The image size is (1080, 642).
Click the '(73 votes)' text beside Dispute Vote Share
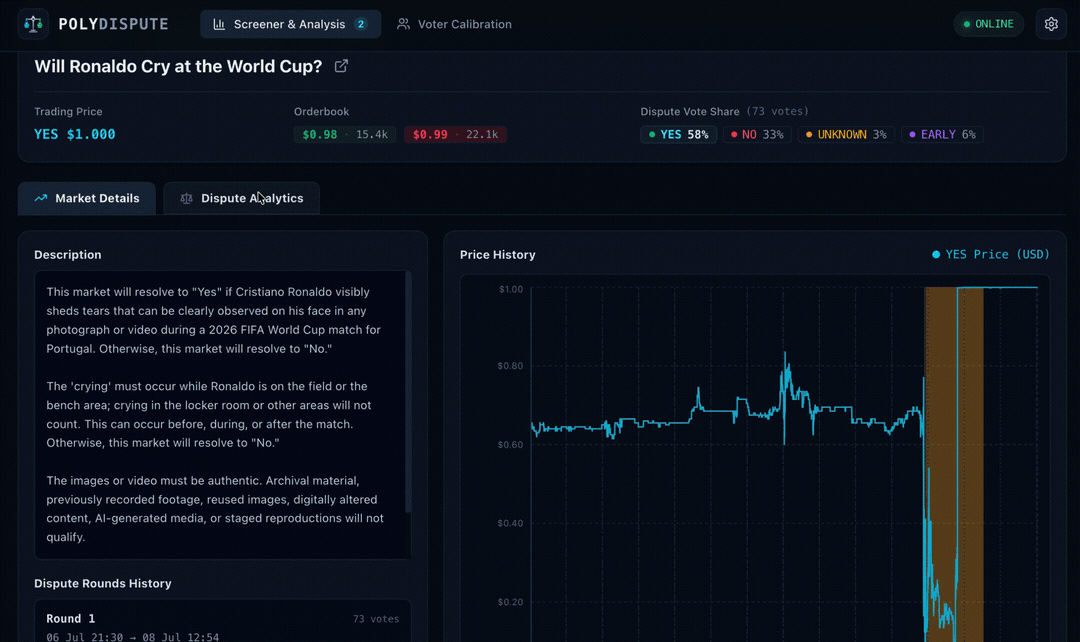click(778, 111)
